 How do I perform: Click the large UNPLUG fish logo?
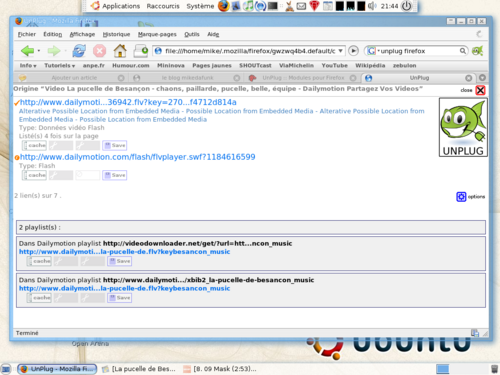tap(463, 127)
